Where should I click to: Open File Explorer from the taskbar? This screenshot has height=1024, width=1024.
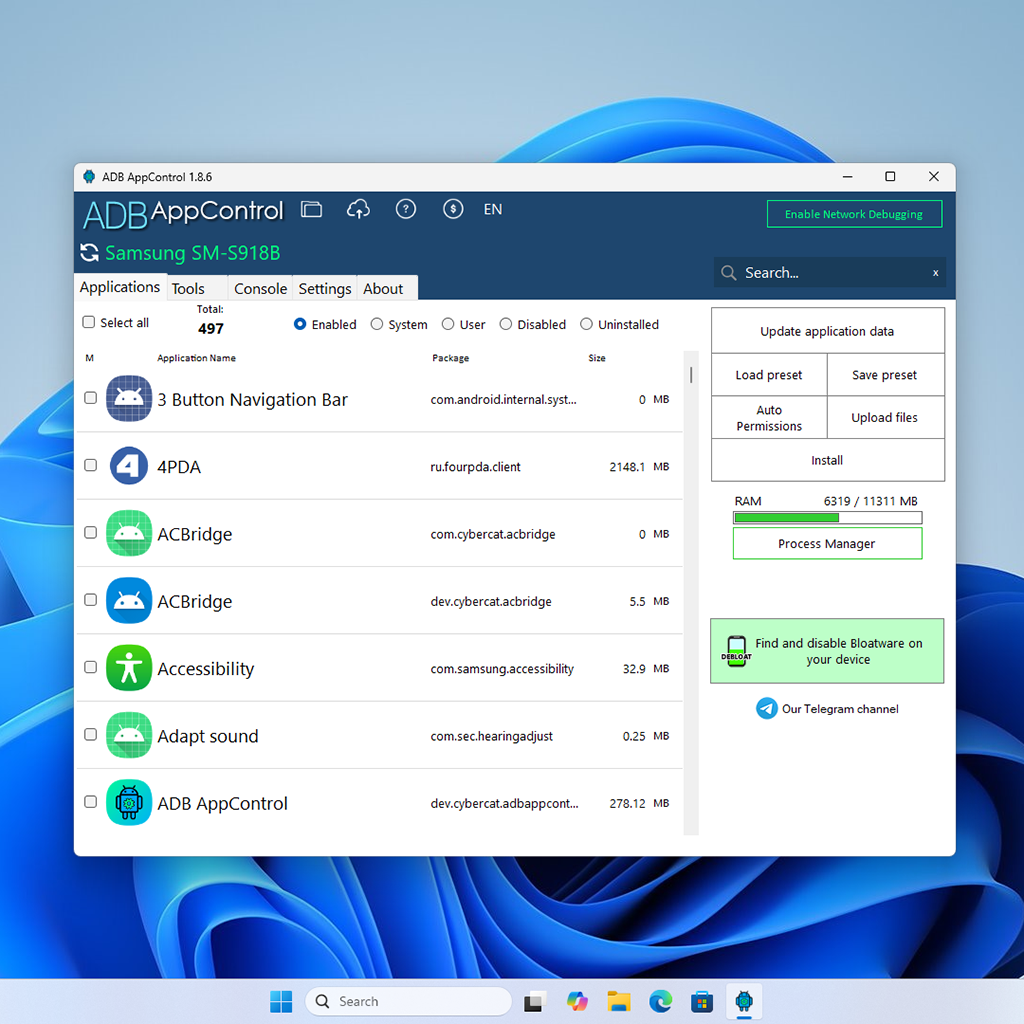tap(618, 1001)
